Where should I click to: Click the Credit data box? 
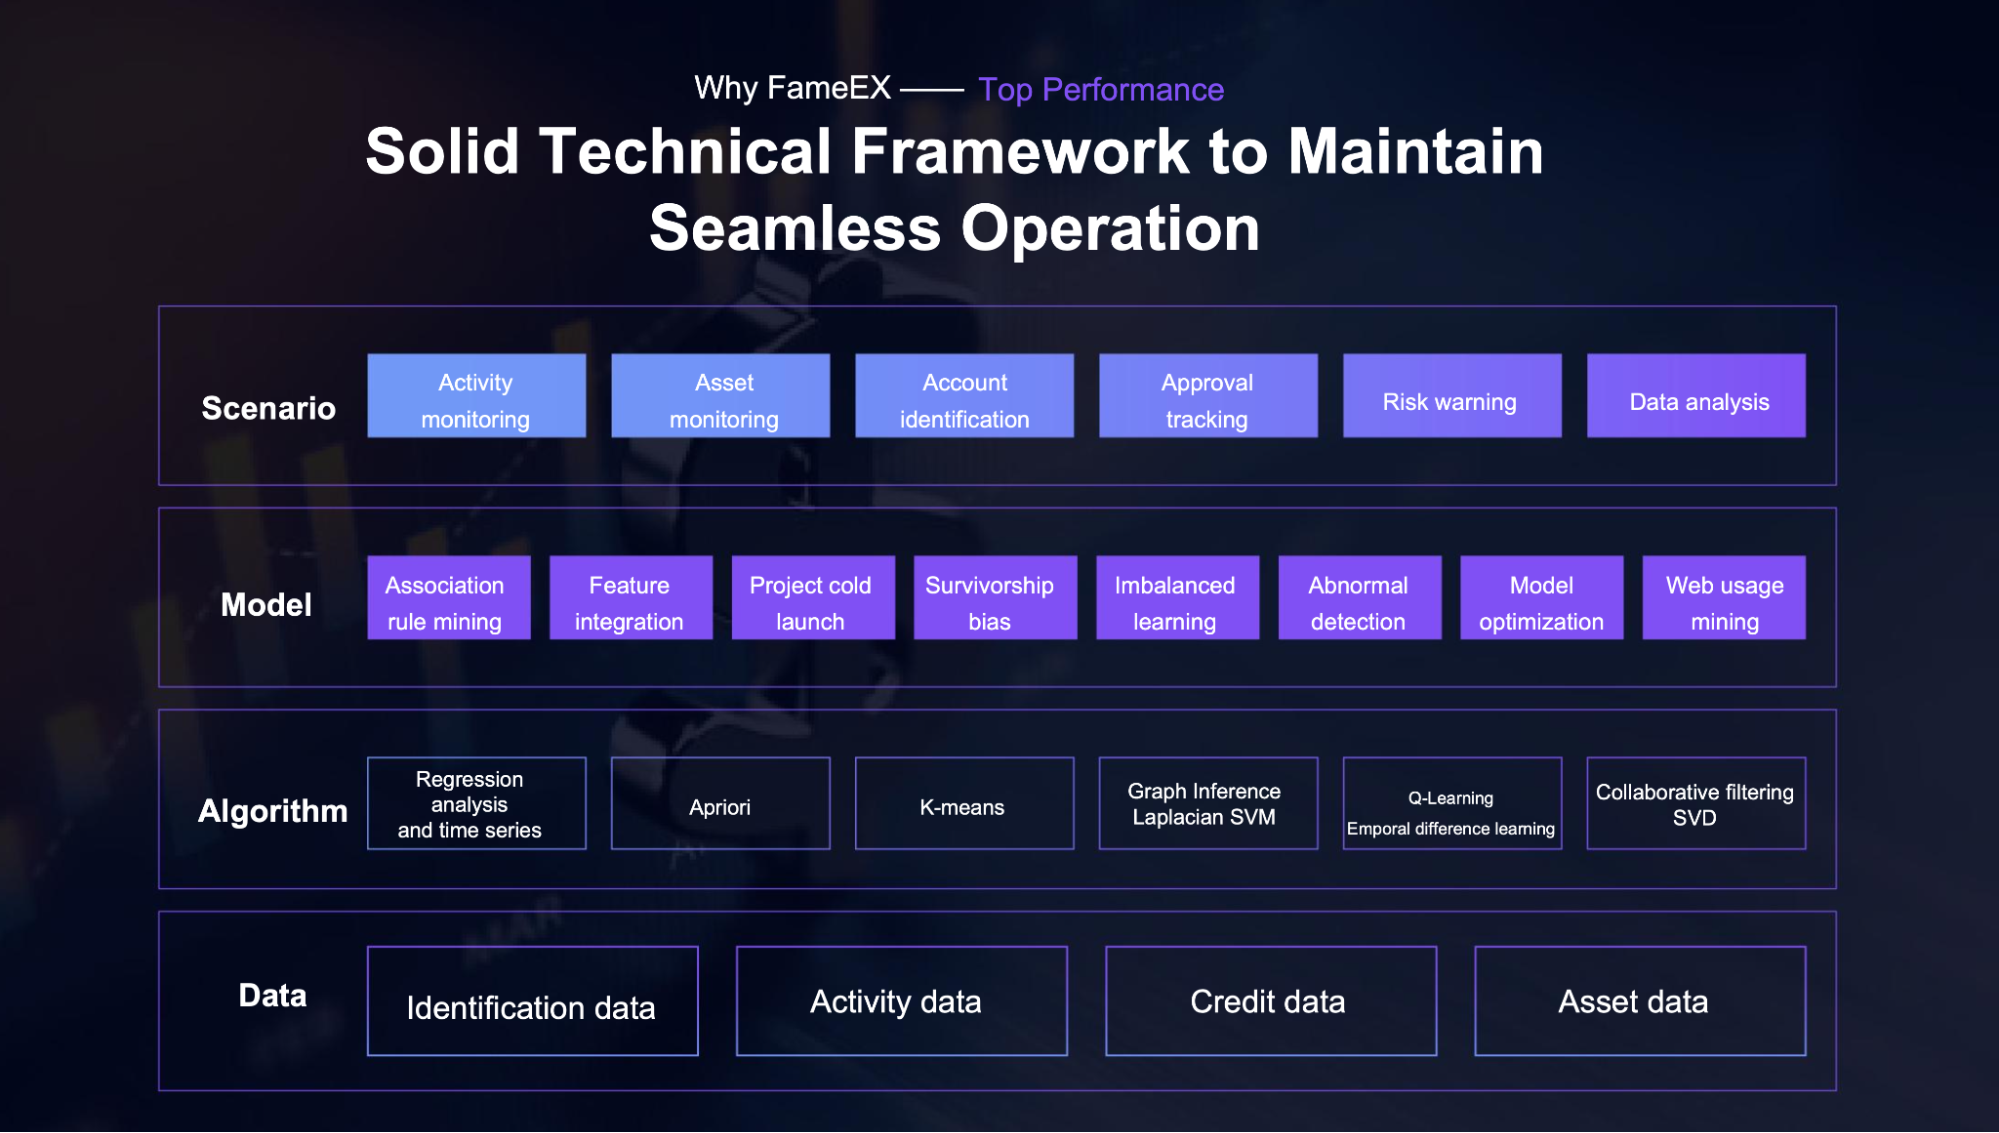[1270, 1001]
